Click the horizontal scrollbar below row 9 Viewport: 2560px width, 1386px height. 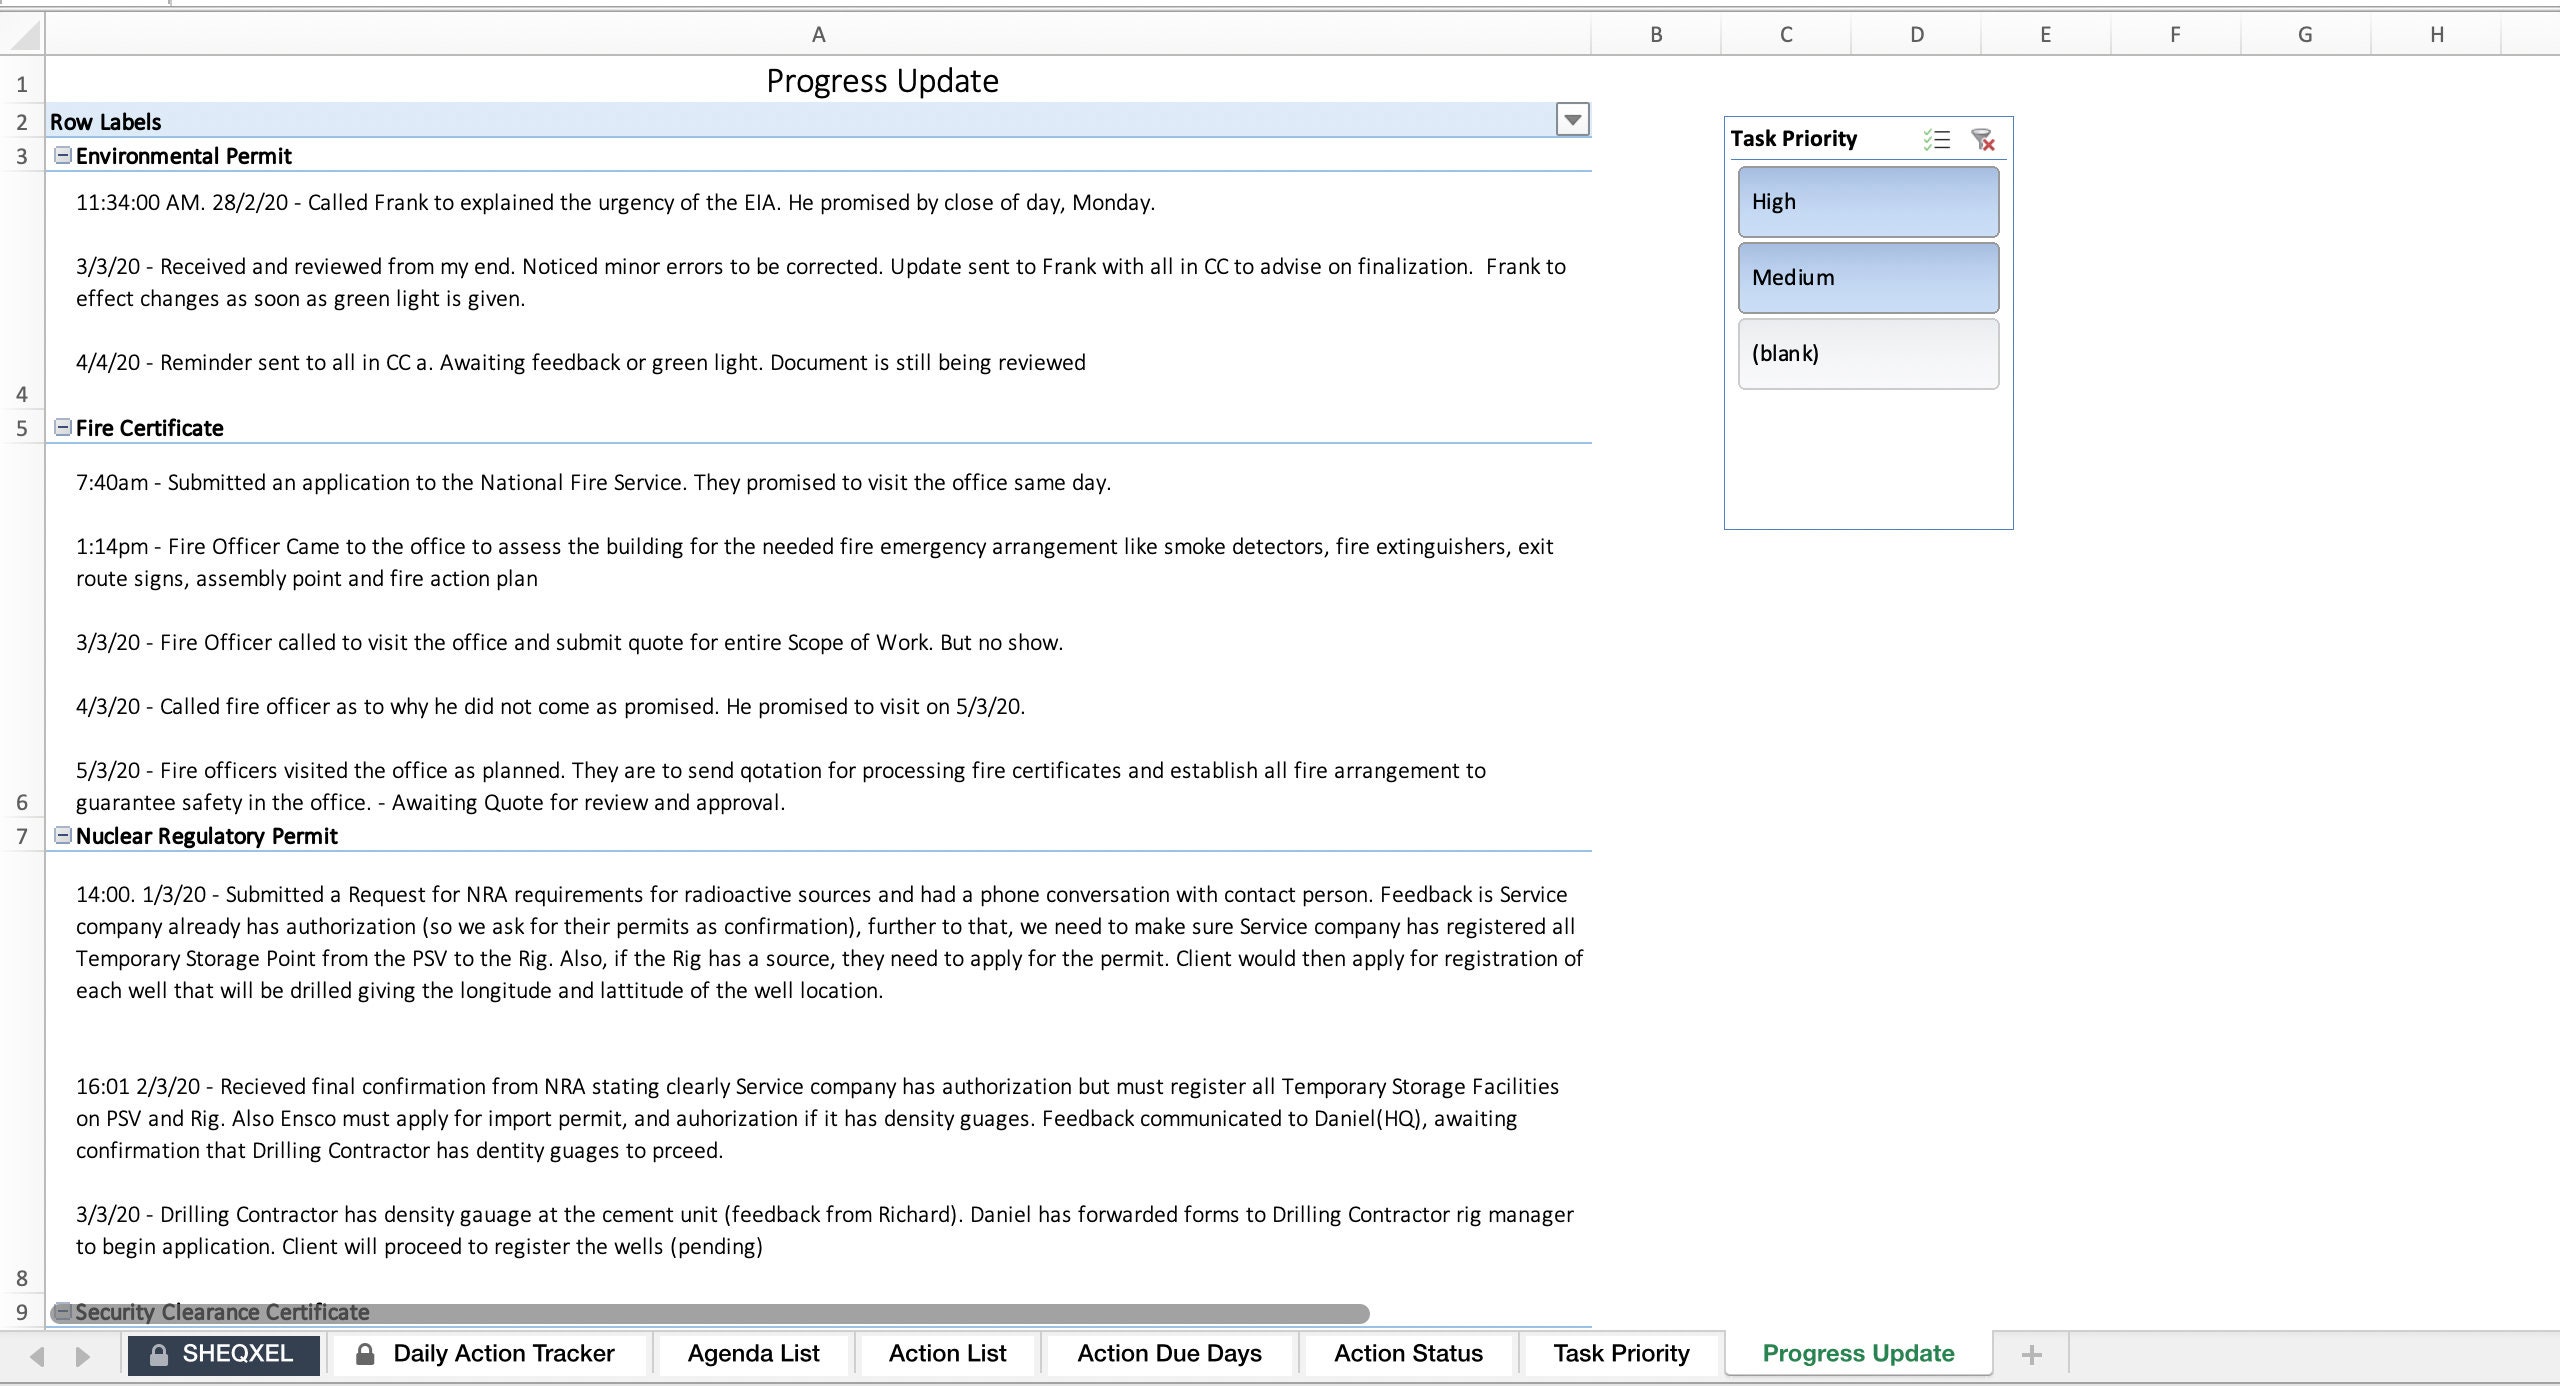pyautogui.click(x=700, y=1313)
